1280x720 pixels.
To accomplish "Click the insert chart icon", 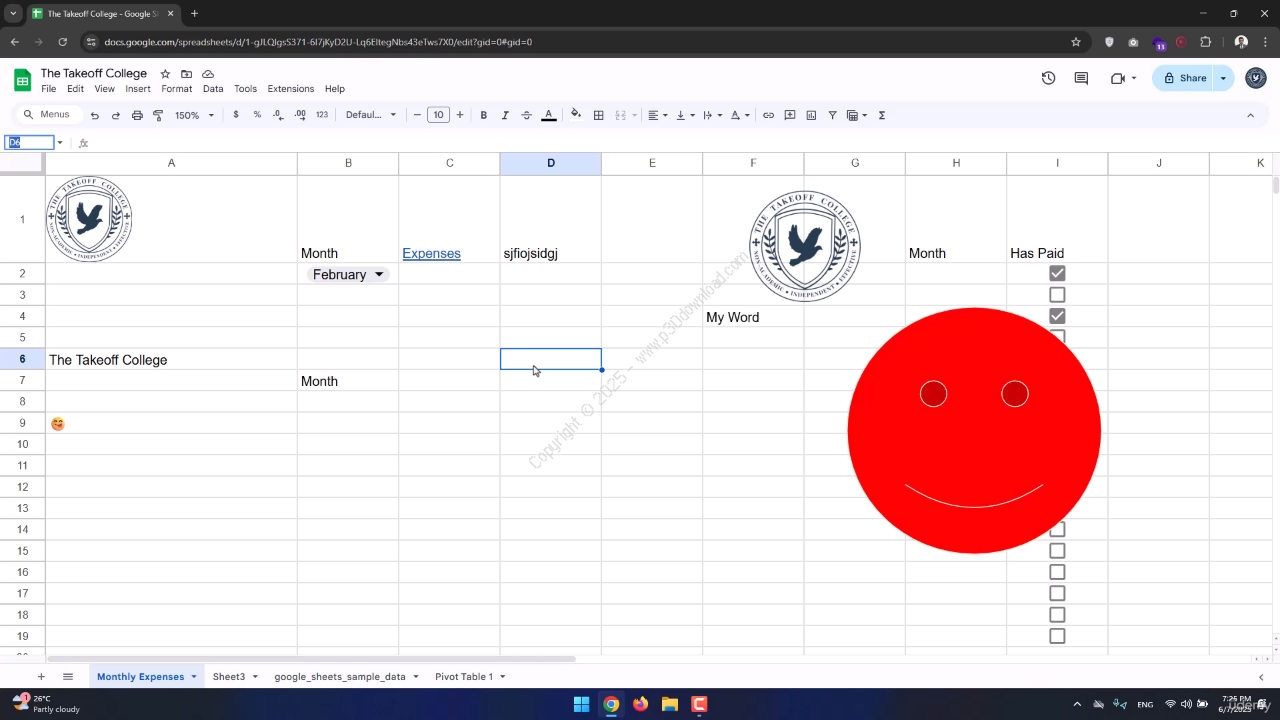I will click(811, 115).
